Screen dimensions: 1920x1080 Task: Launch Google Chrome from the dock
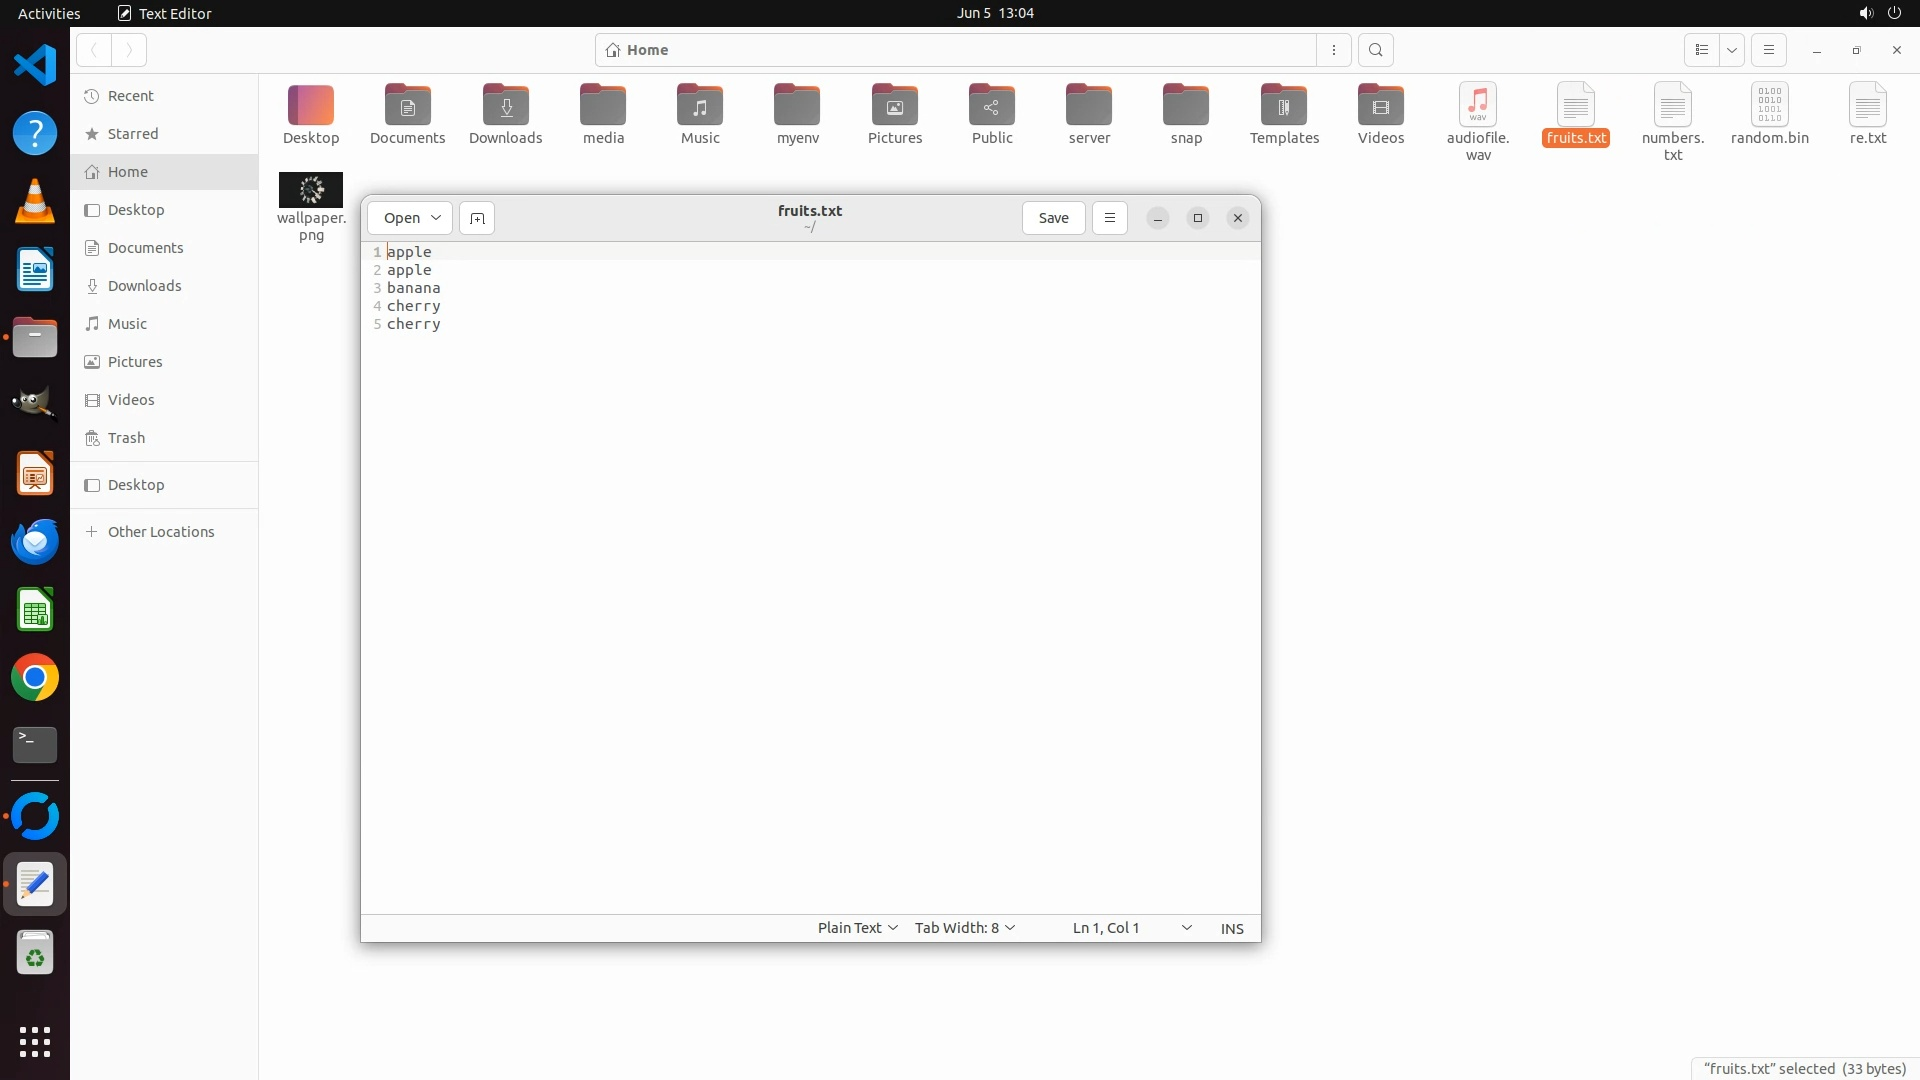(35, 678)
